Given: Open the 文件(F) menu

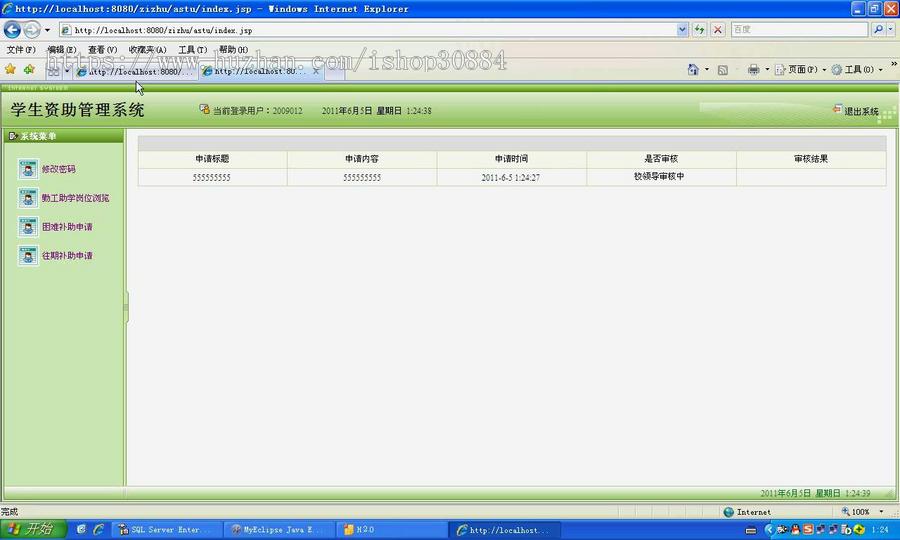Looking at the screenshot, I should point(21,50).
